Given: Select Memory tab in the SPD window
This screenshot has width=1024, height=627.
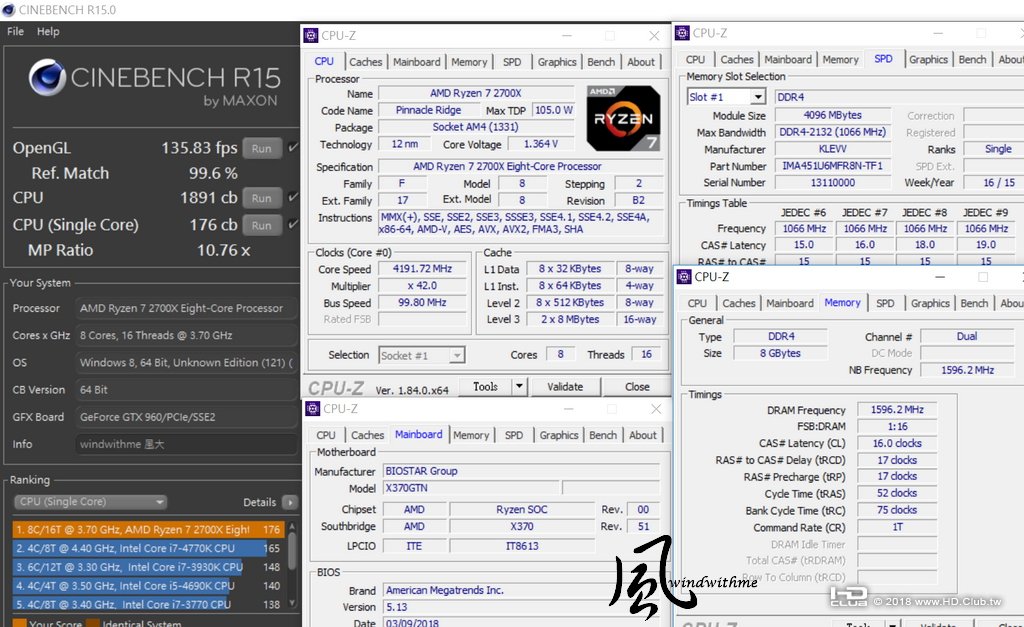Looking at the screenshot, I should pyautogui.click(x=840, y=59).
